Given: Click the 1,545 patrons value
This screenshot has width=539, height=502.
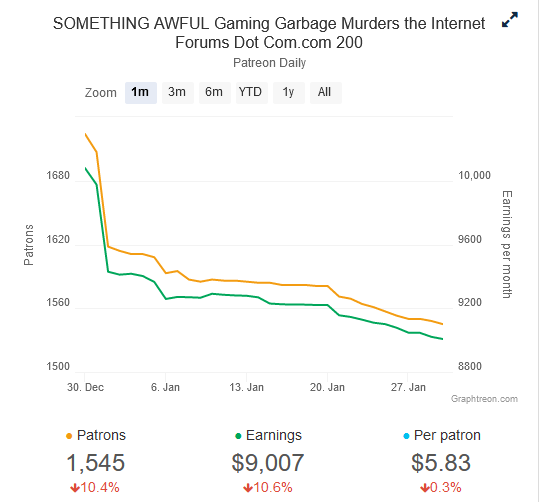Looking at the screenshot, I should coord(95,462).
